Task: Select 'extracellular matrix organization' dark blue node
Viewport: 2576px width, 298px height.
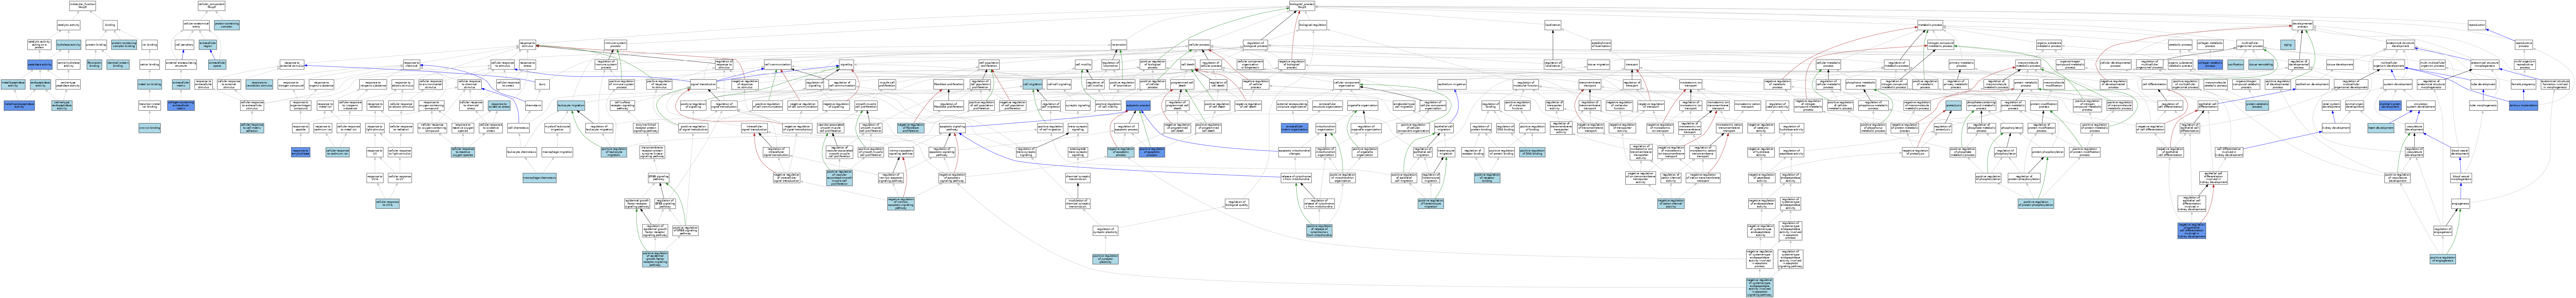Action: coord(1295,128)
